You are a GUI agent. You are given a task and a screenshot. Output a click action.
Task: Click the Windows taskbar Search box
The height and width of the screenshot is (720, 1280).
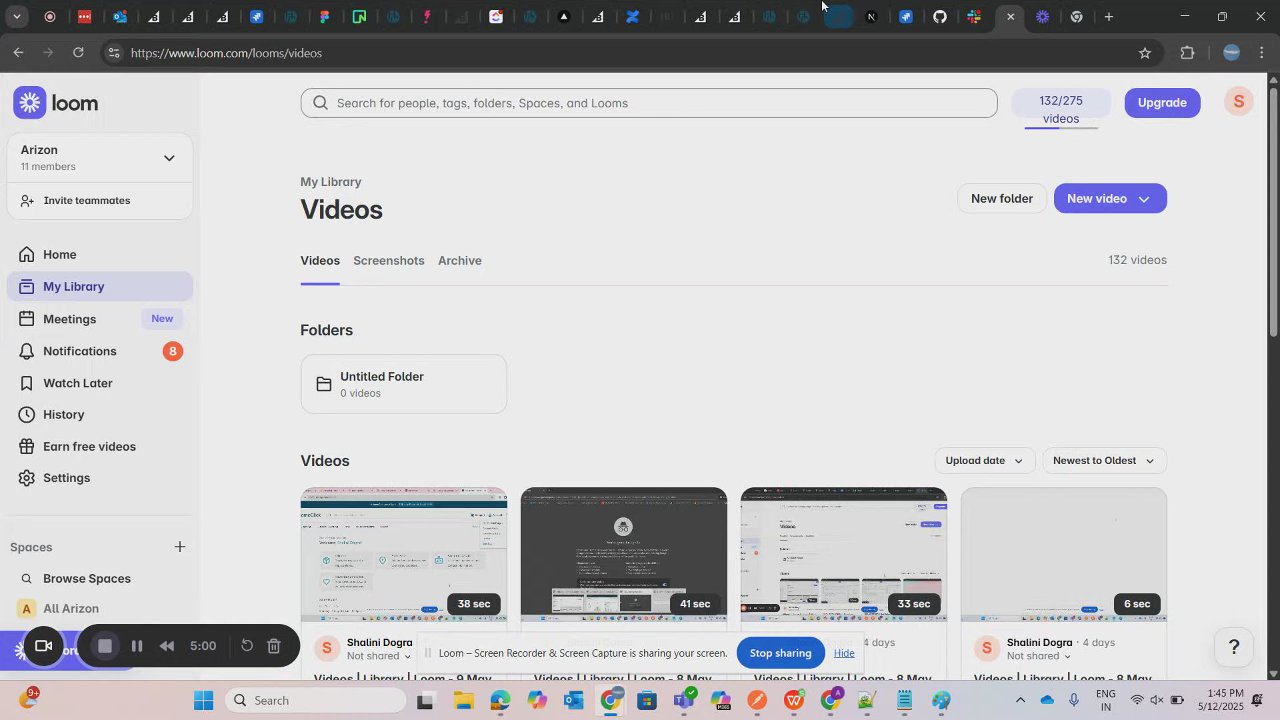tap(316, 700)
